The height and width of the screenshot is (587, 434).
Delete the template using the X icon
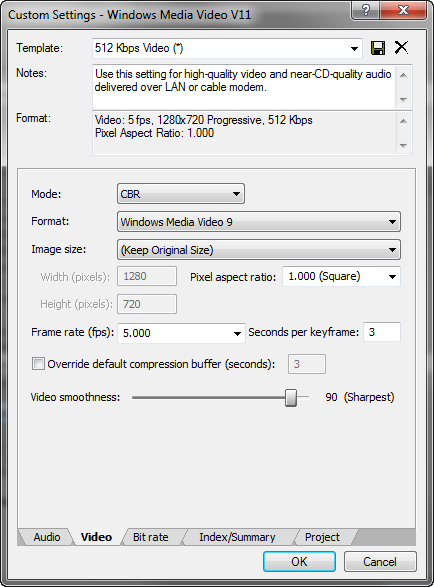click(401, 48)
